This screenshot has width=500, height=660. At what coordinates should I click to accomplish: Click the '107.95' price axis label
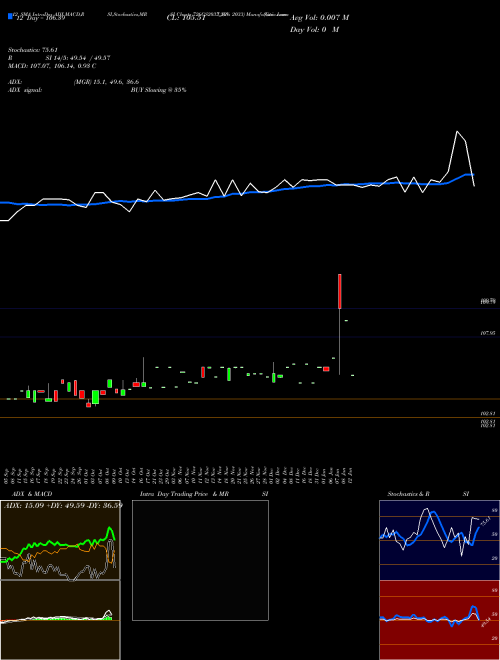(x=487, y=333)
